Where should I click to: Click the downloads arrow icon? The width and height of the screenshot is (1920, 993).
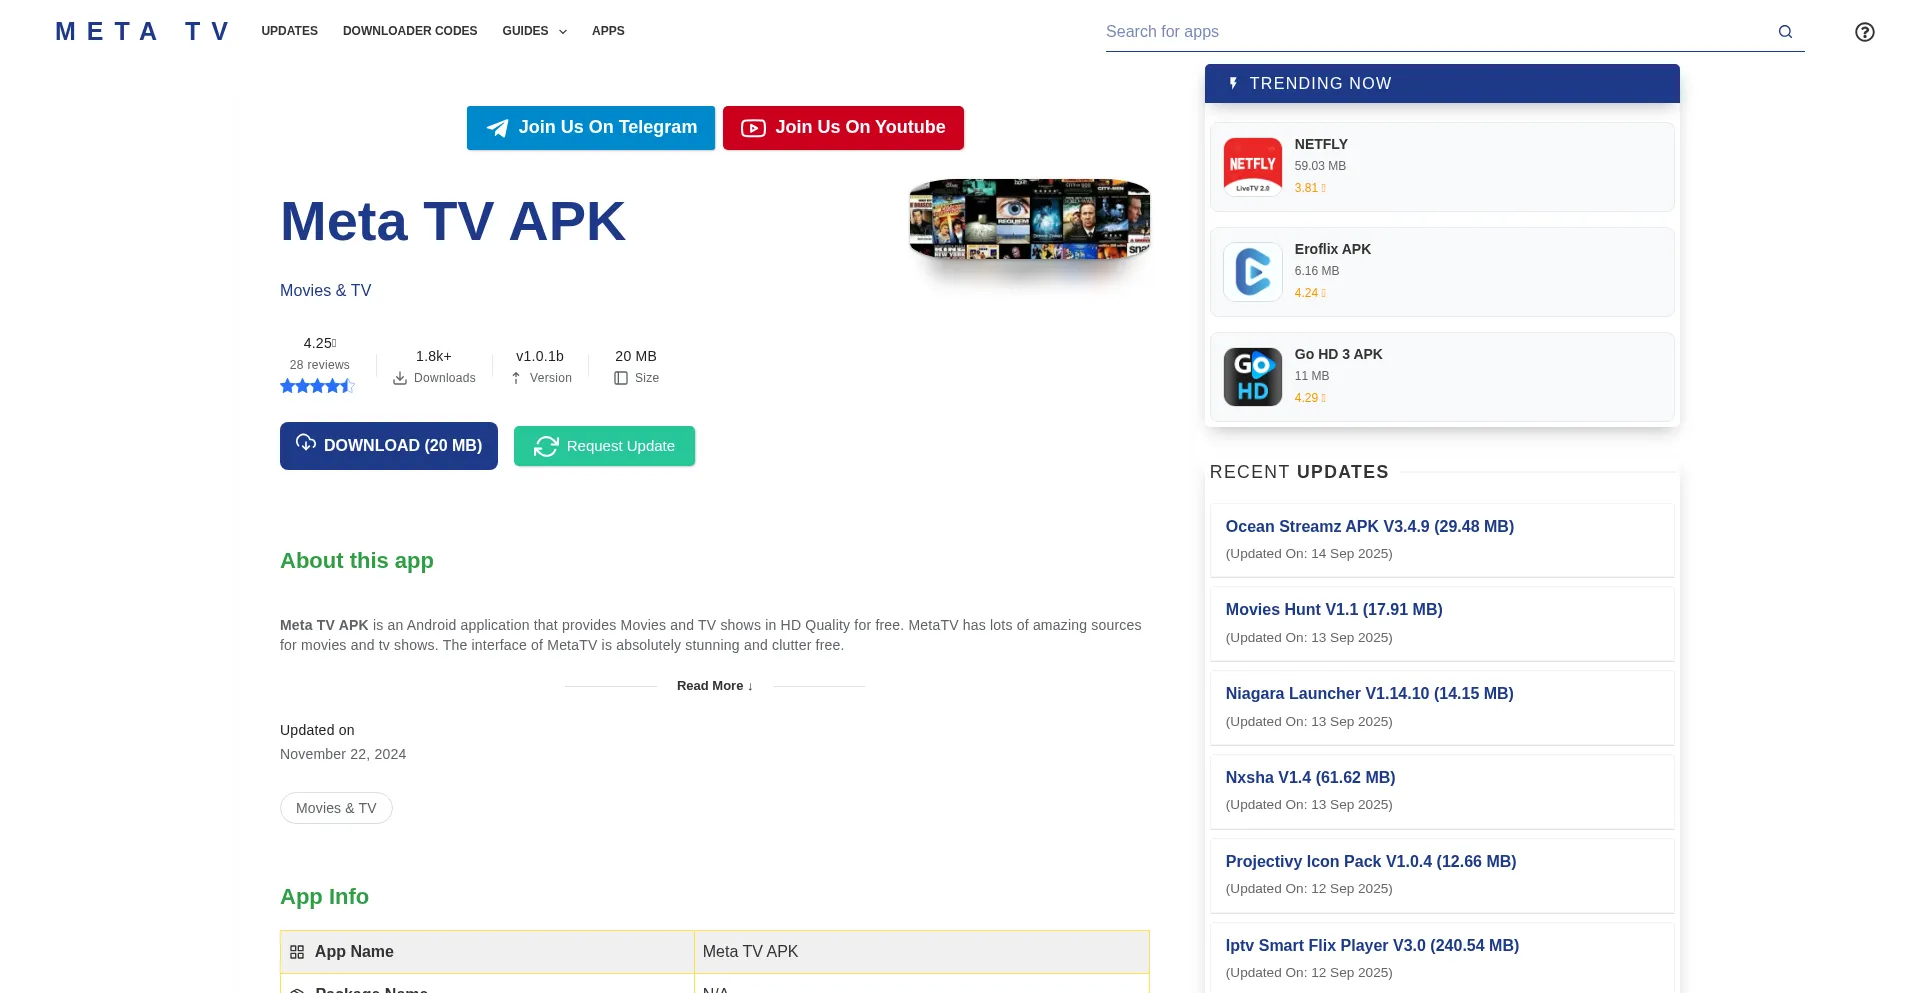click(x=400, y=378)
